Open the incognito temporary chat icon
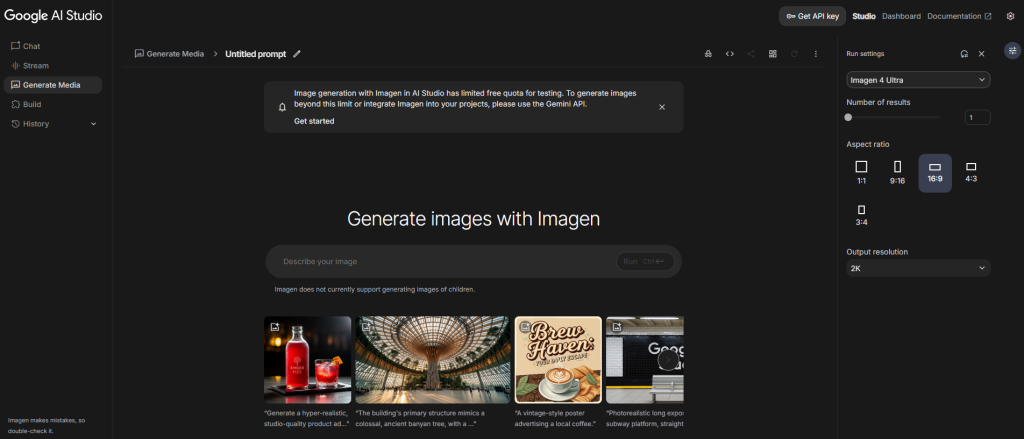The image size is (1024, 439). click(x=709, y=54)
